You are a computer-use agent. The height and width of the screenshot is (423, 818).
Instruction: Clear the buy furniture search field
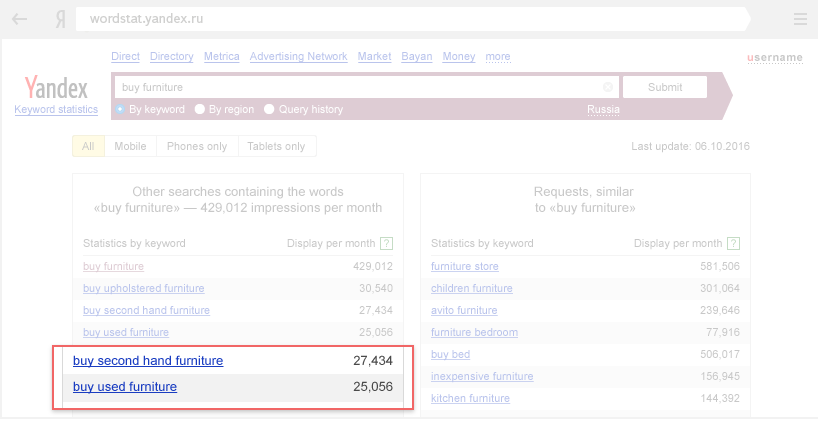click(608, 87)
